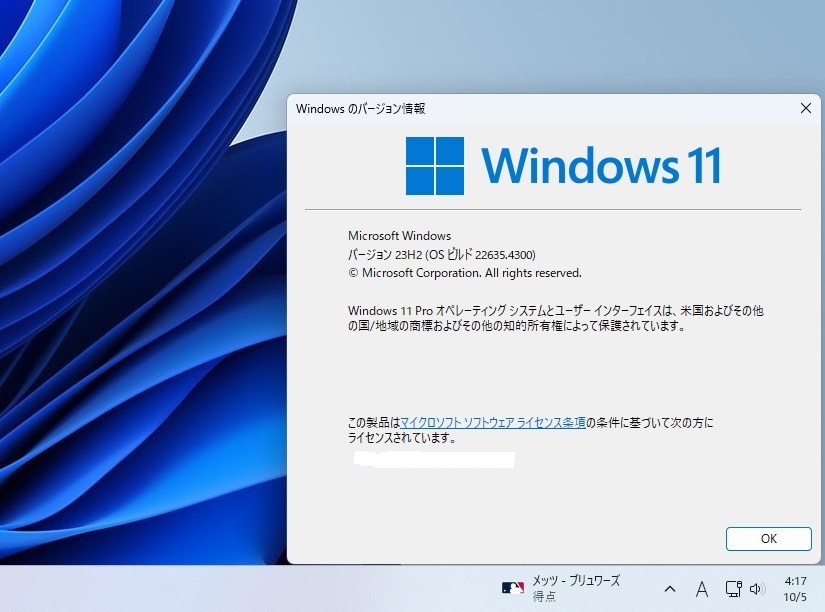Viewport: 825px width, 612px height.
Task: Open the network status tray icon
Action: (x=733, y=589)
